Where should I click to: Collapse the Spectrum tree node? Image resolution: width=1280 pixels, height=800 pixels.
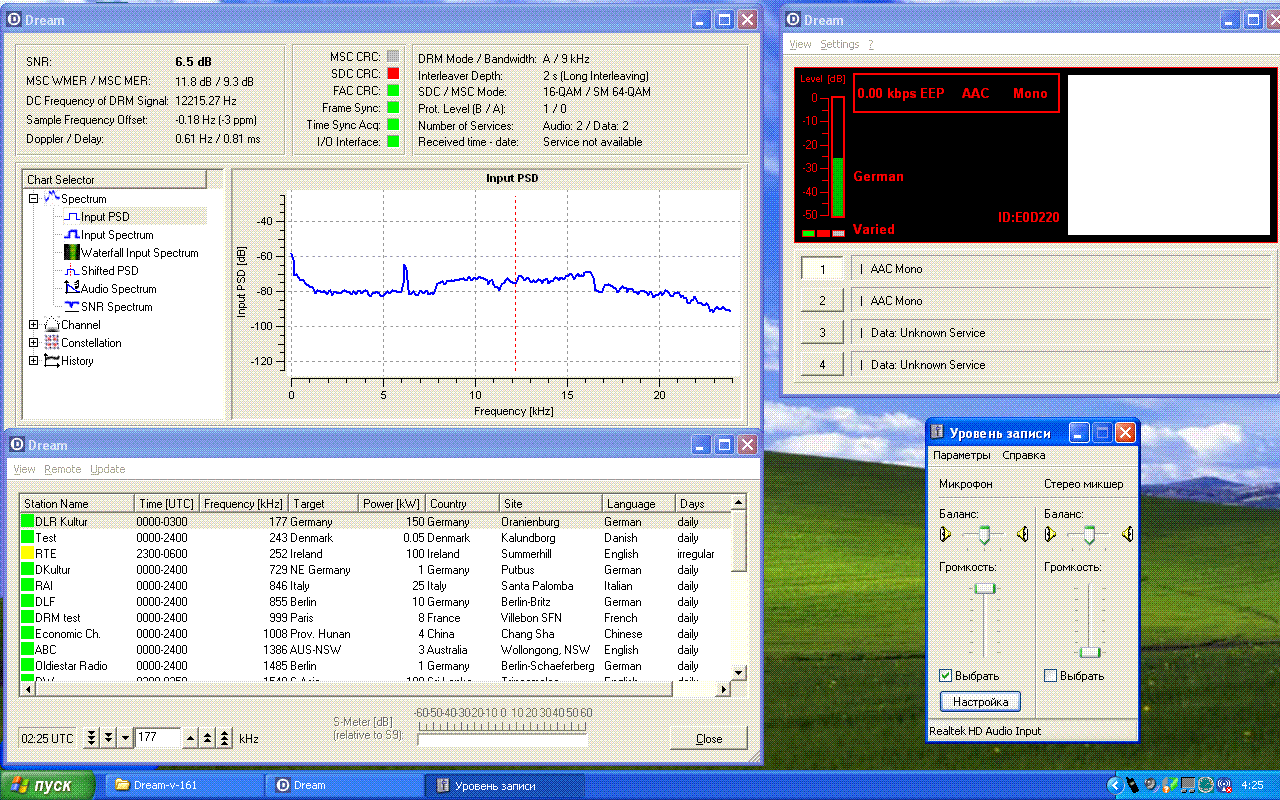pyautogui.click(x=33, y=199)
